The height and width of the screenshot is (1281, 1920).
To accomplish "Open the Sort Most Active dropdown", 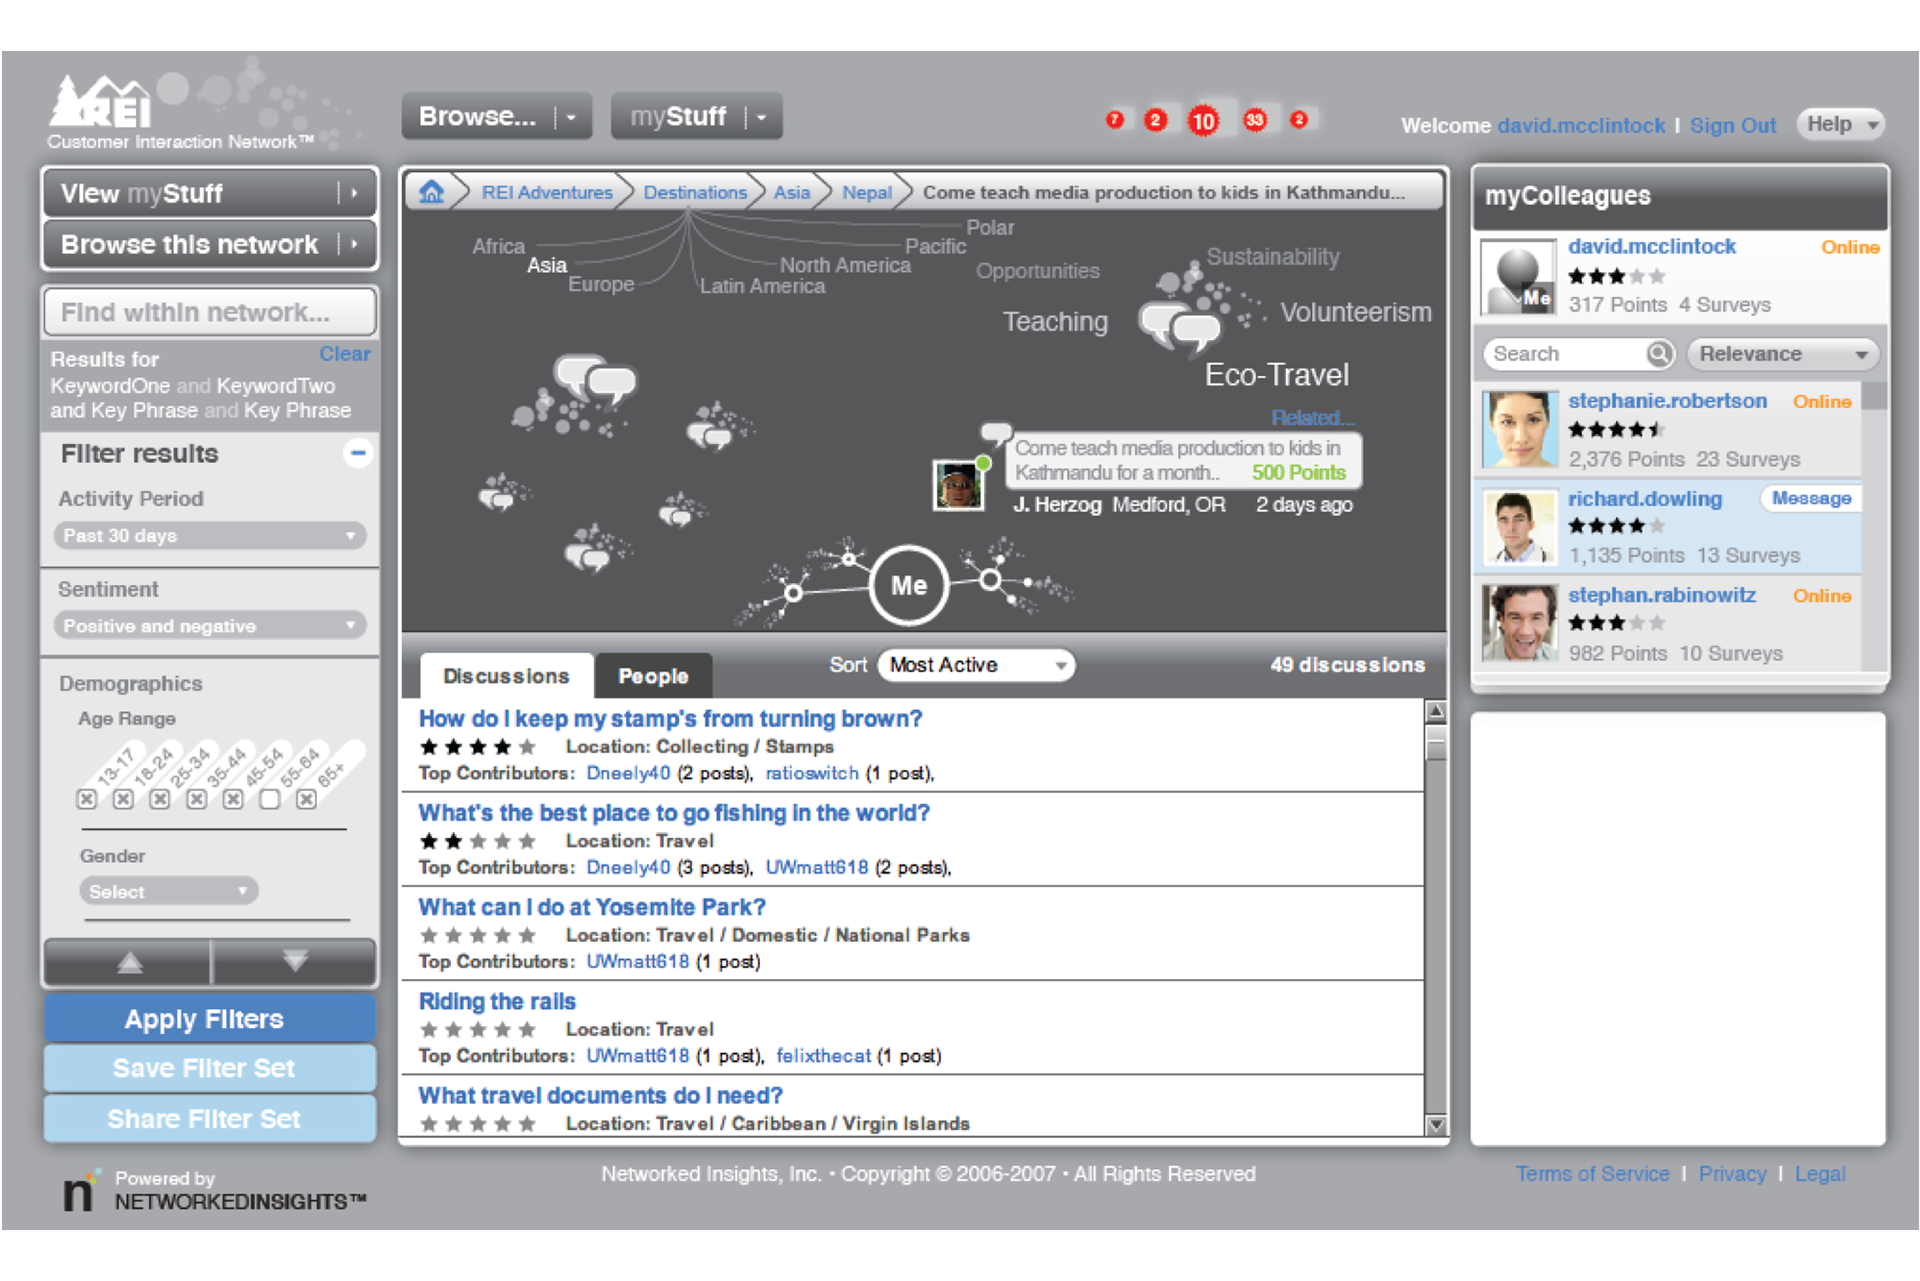I will coord(976,665).
